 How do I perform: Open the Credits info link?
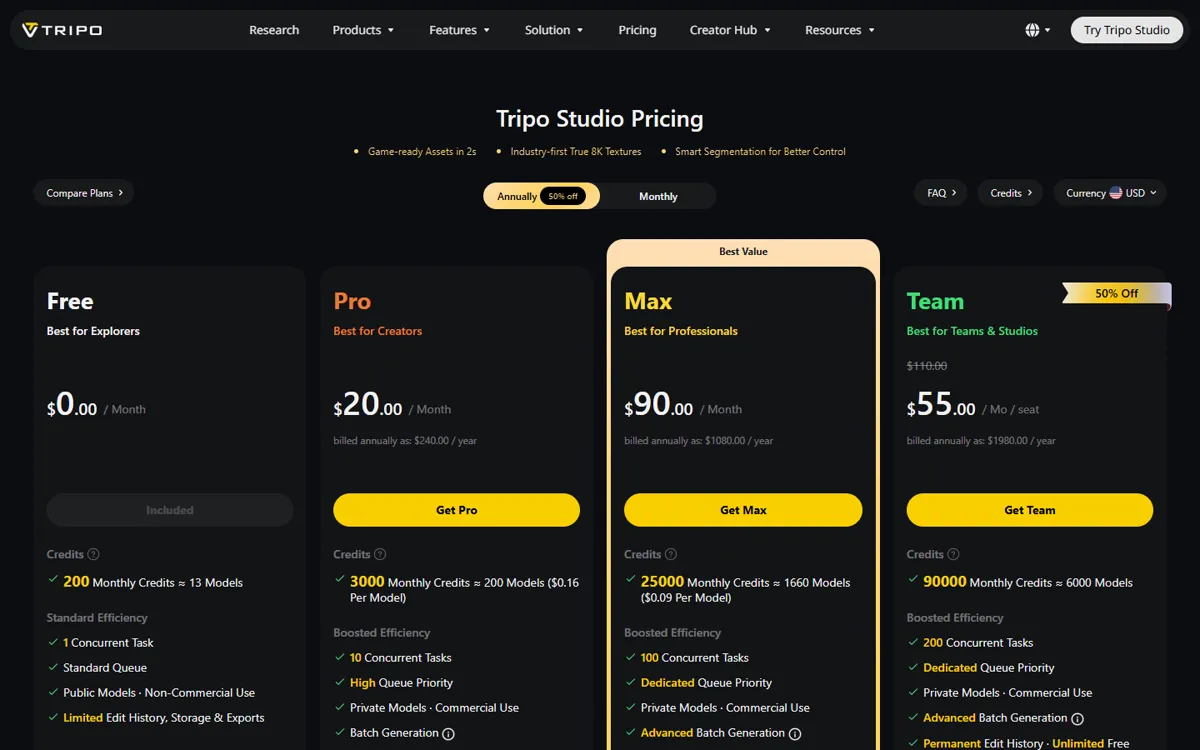click(1011, 193)
